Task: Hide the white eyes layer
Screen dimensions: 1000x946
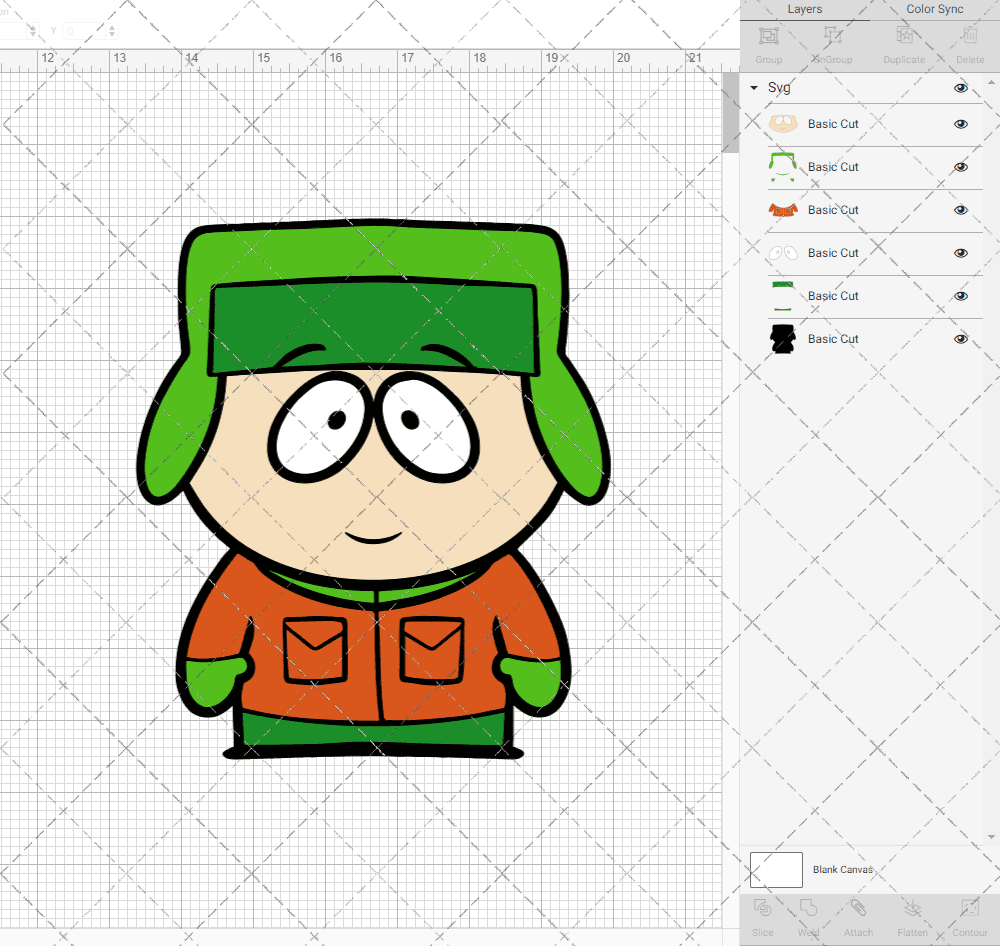Action: (960, 253)
